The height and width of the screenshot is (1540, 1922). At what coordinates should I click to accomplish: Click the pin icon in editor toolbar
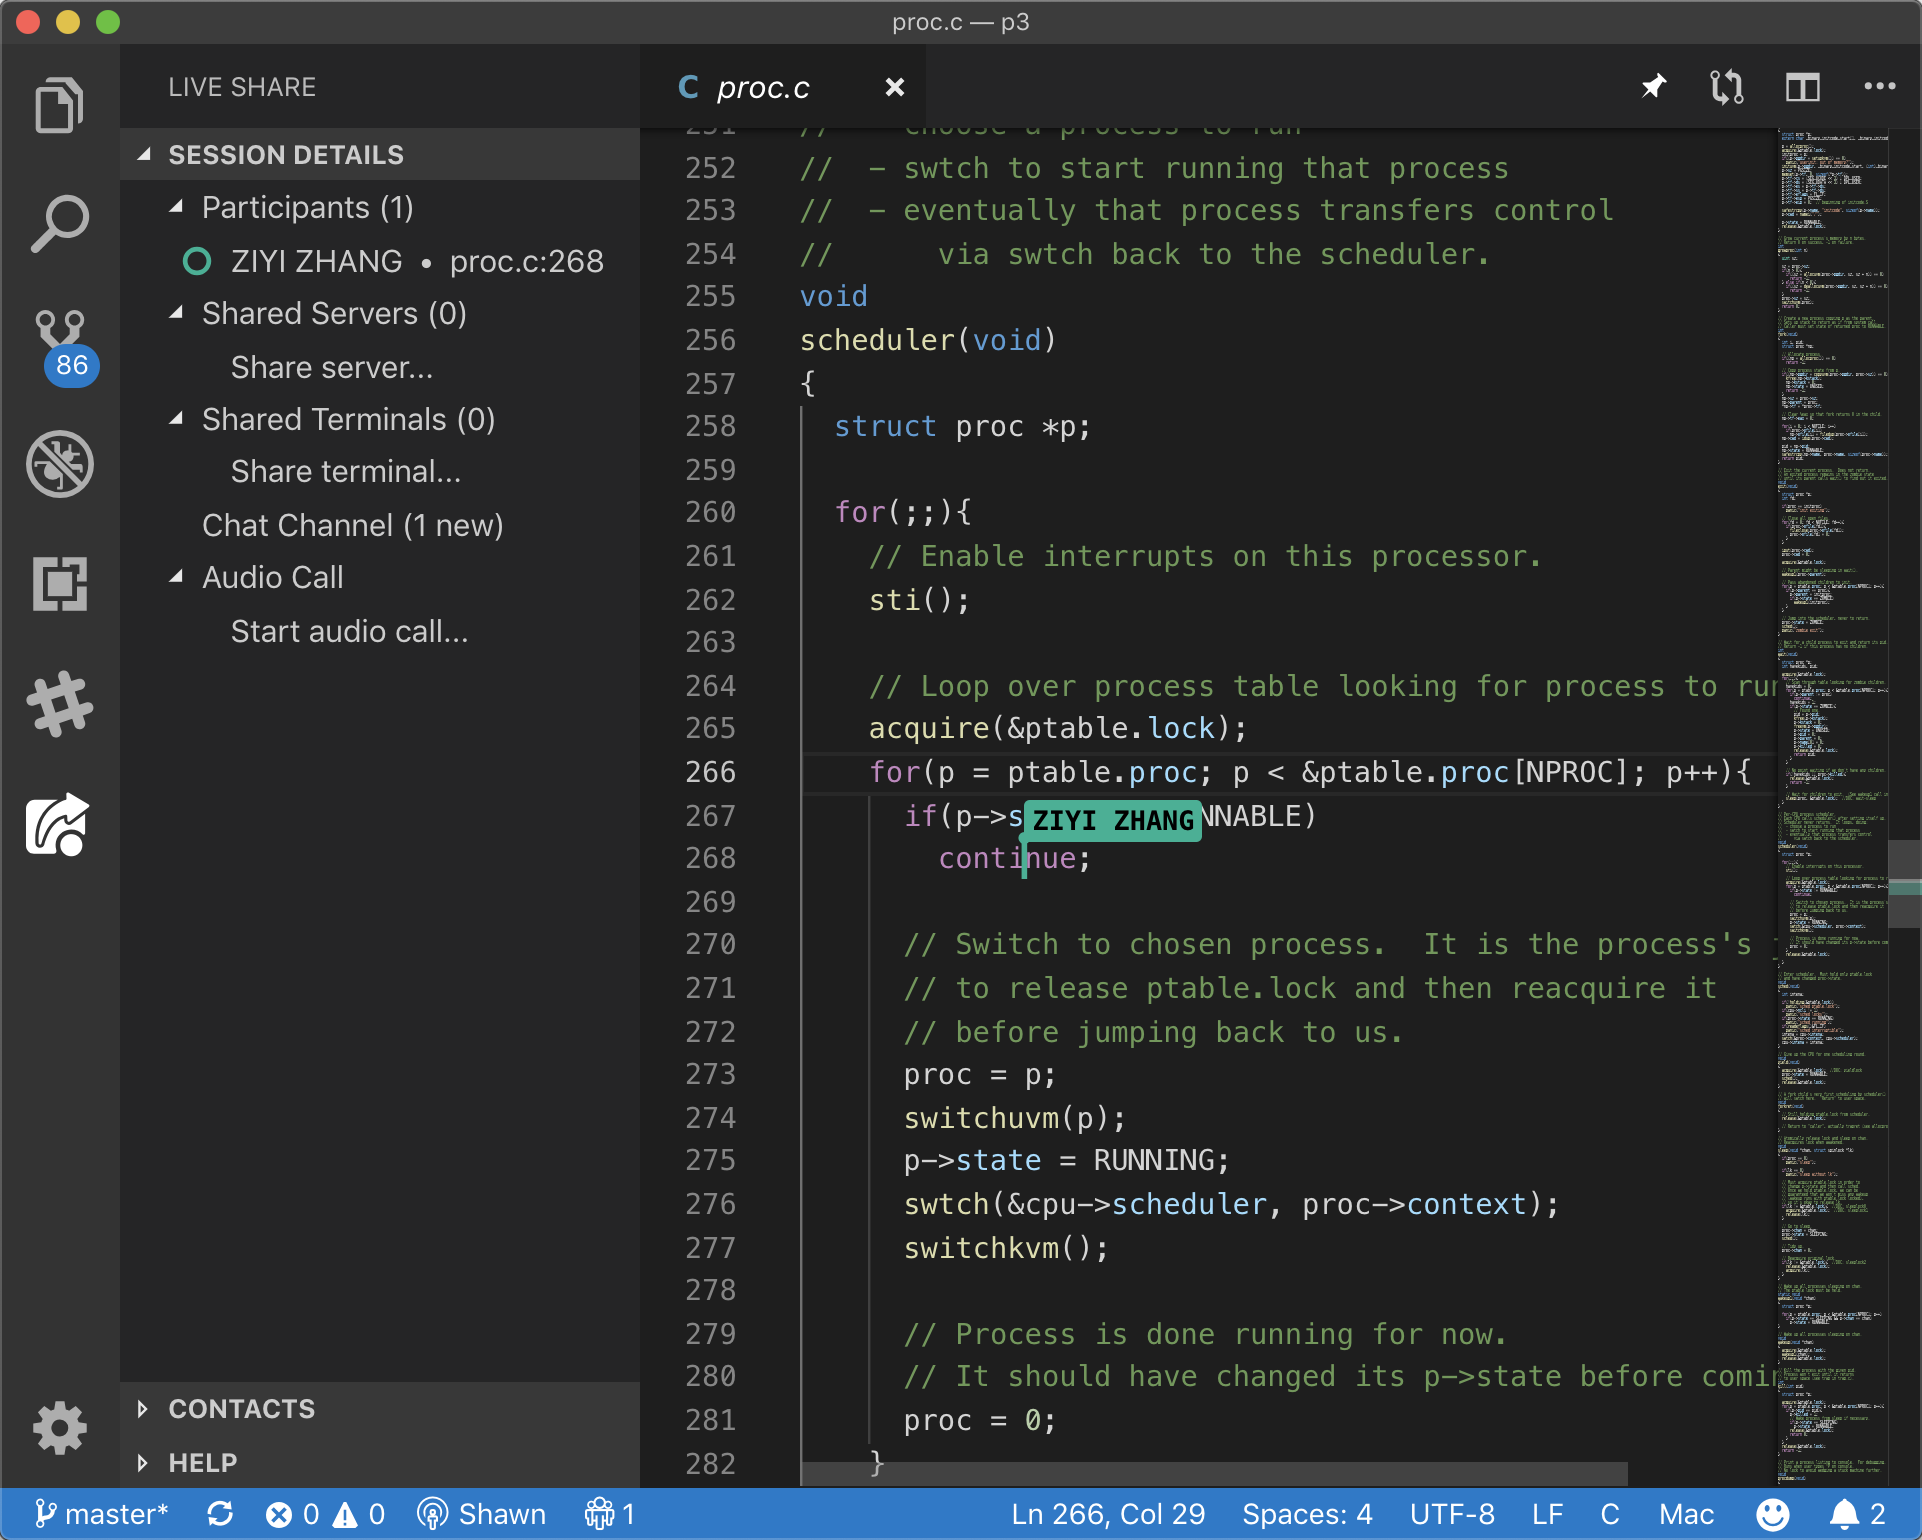tap(1653, 87)
